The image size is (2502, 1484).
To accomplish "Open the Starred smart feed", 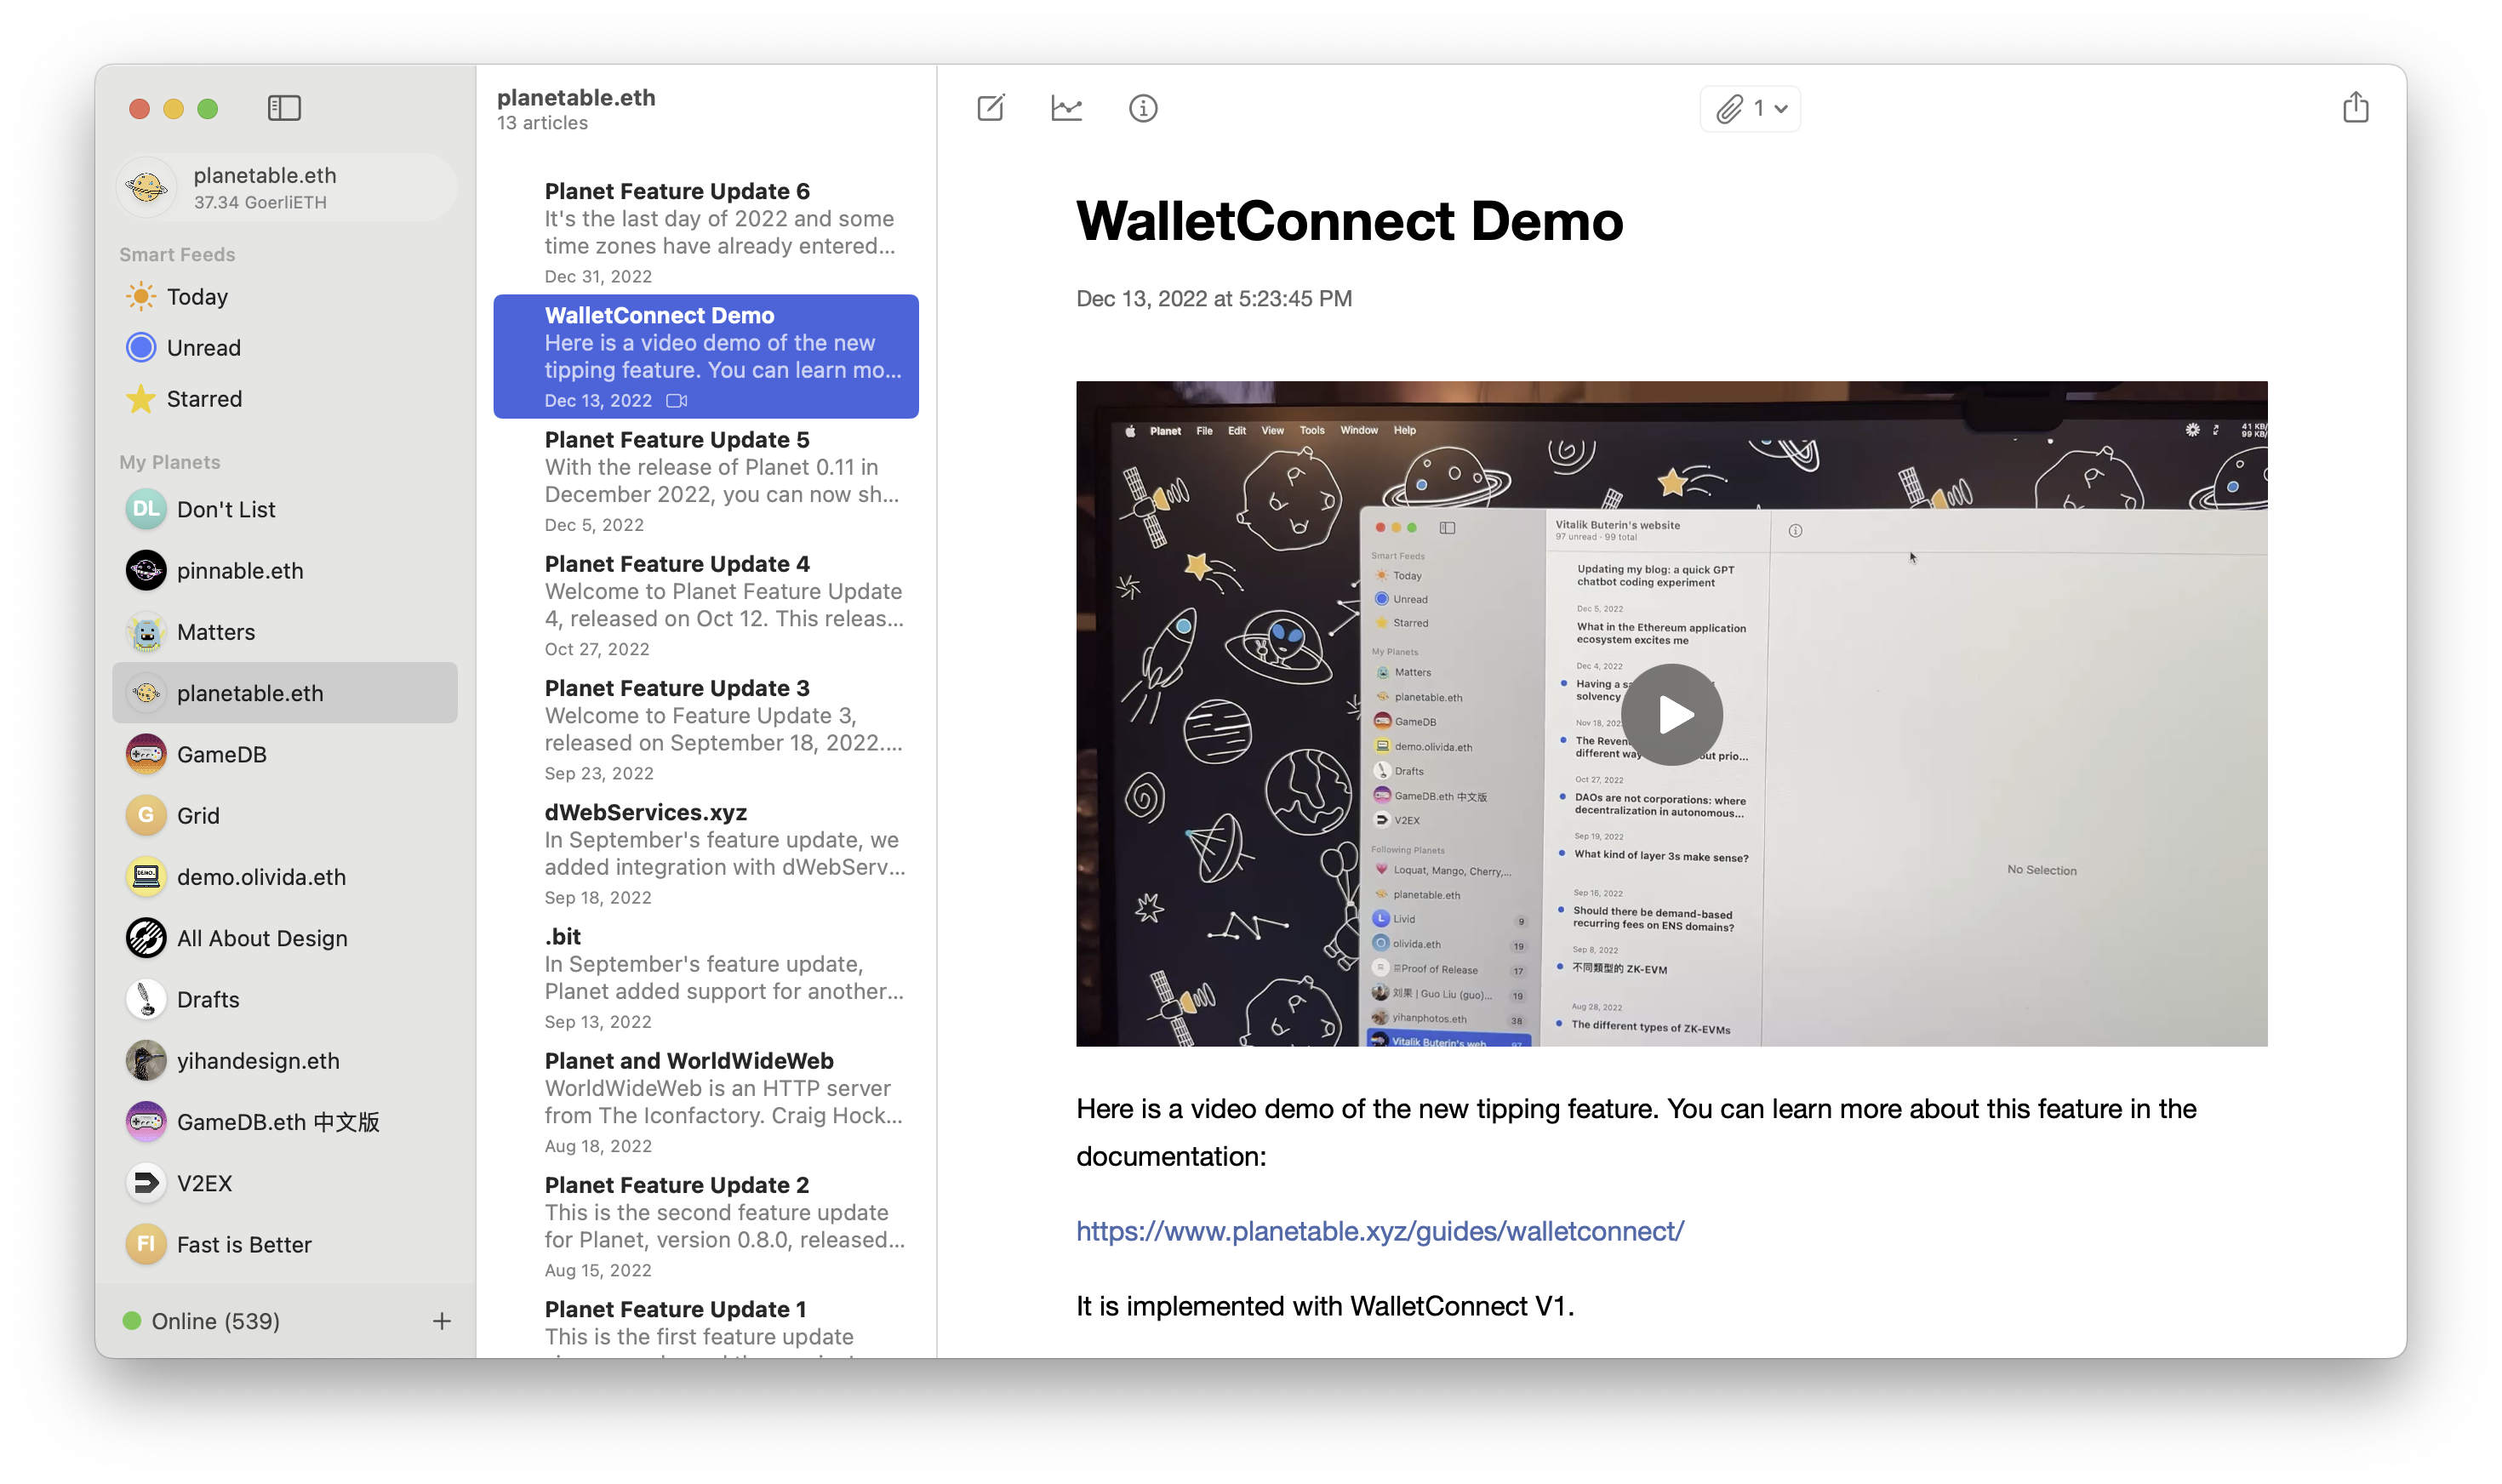I will (285, 398).
